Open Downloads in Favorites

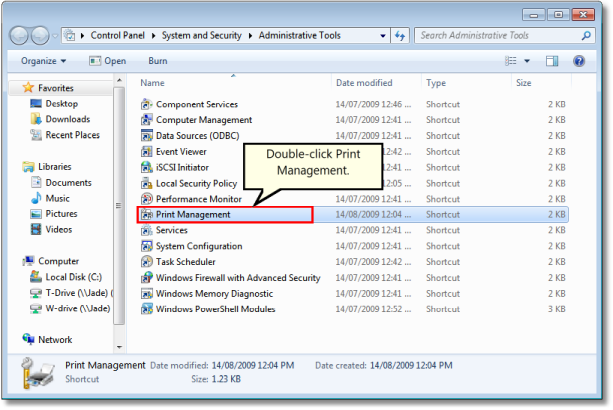(60, 119)
